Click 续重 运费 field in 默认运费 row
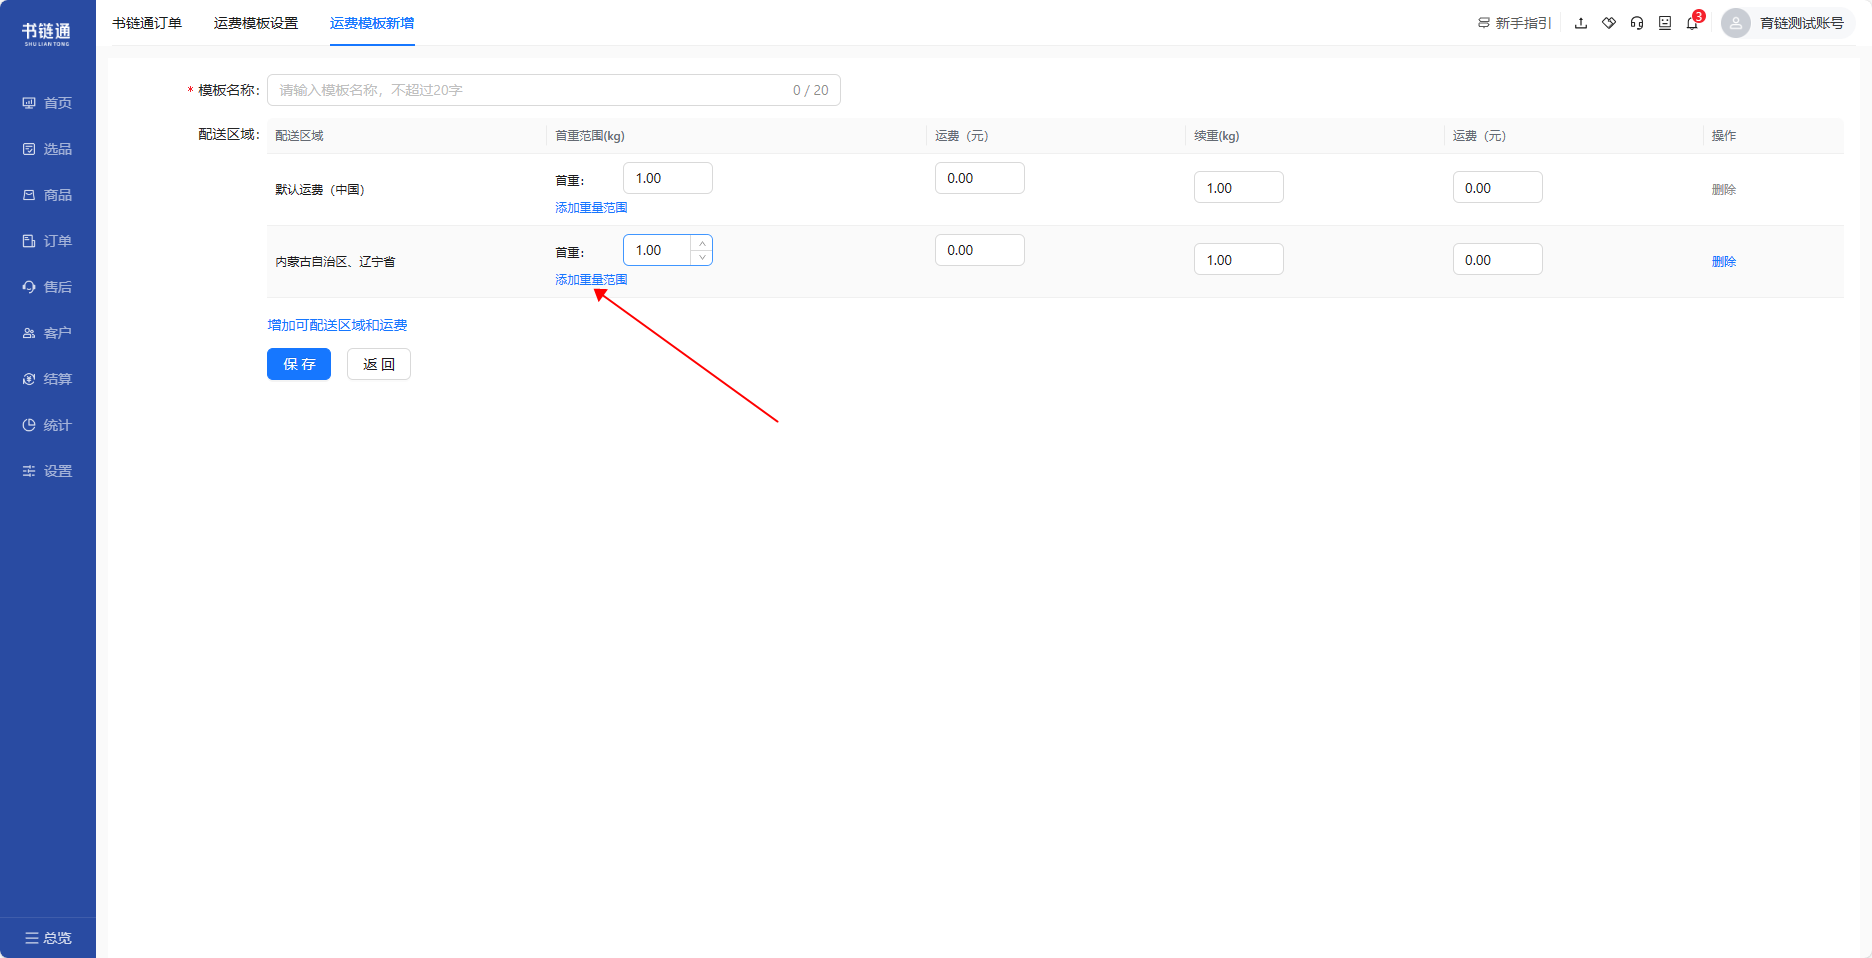The height and width of the screenshot is (958, 1872). click(x=1498, y=188)
